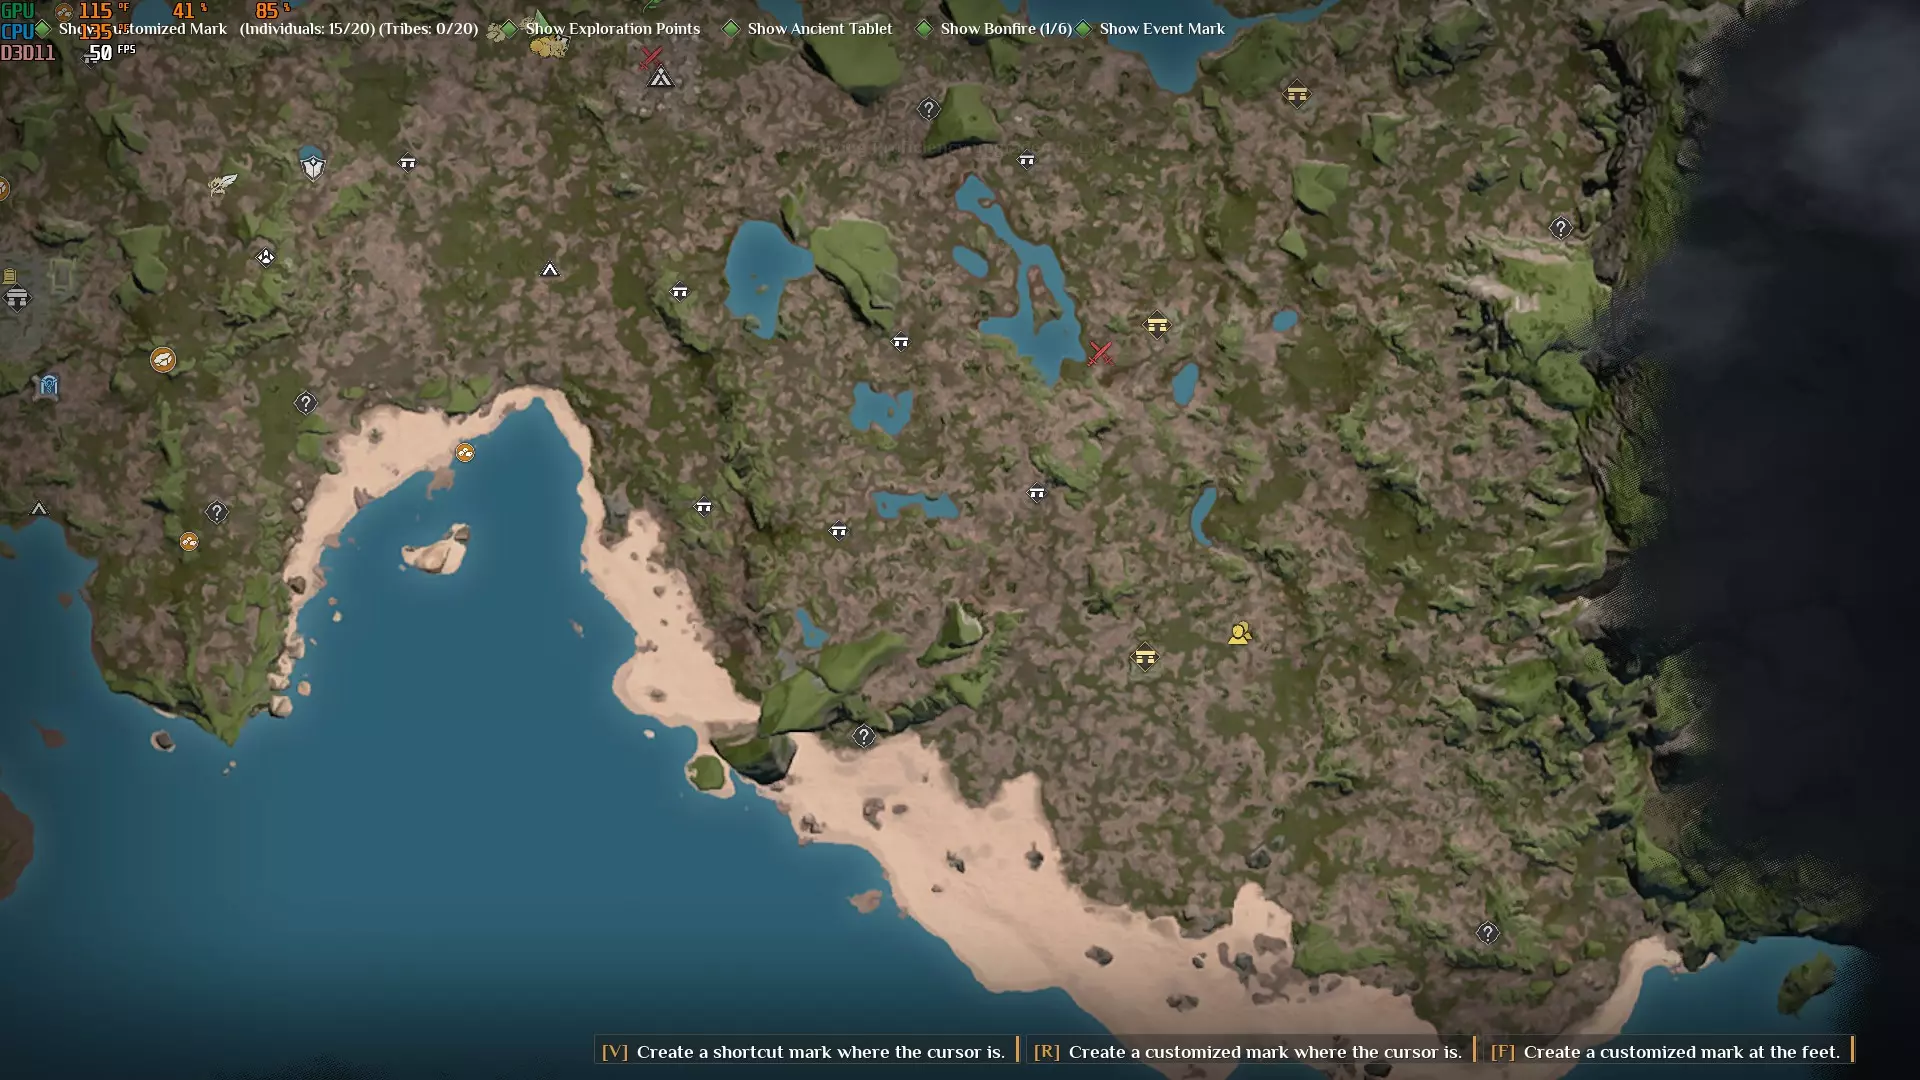Select the blue shield mask marker

[x=312, y=165]
